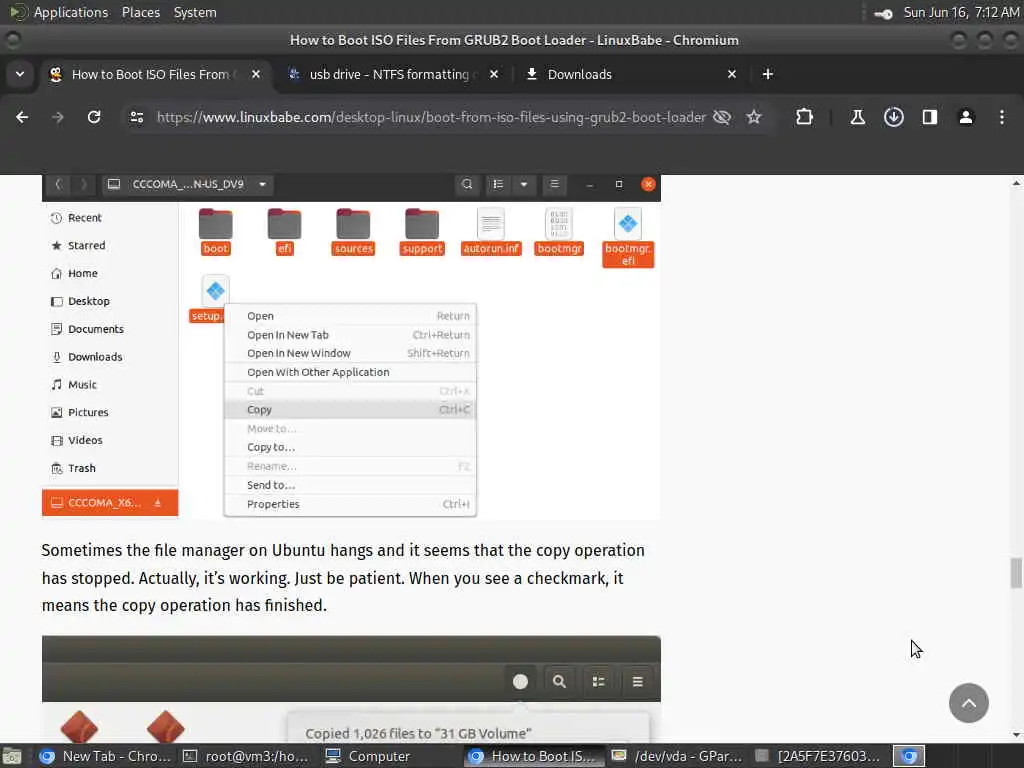
Task: Switch to /dev/vda GParted taskbar window
Action: [677, 756]
